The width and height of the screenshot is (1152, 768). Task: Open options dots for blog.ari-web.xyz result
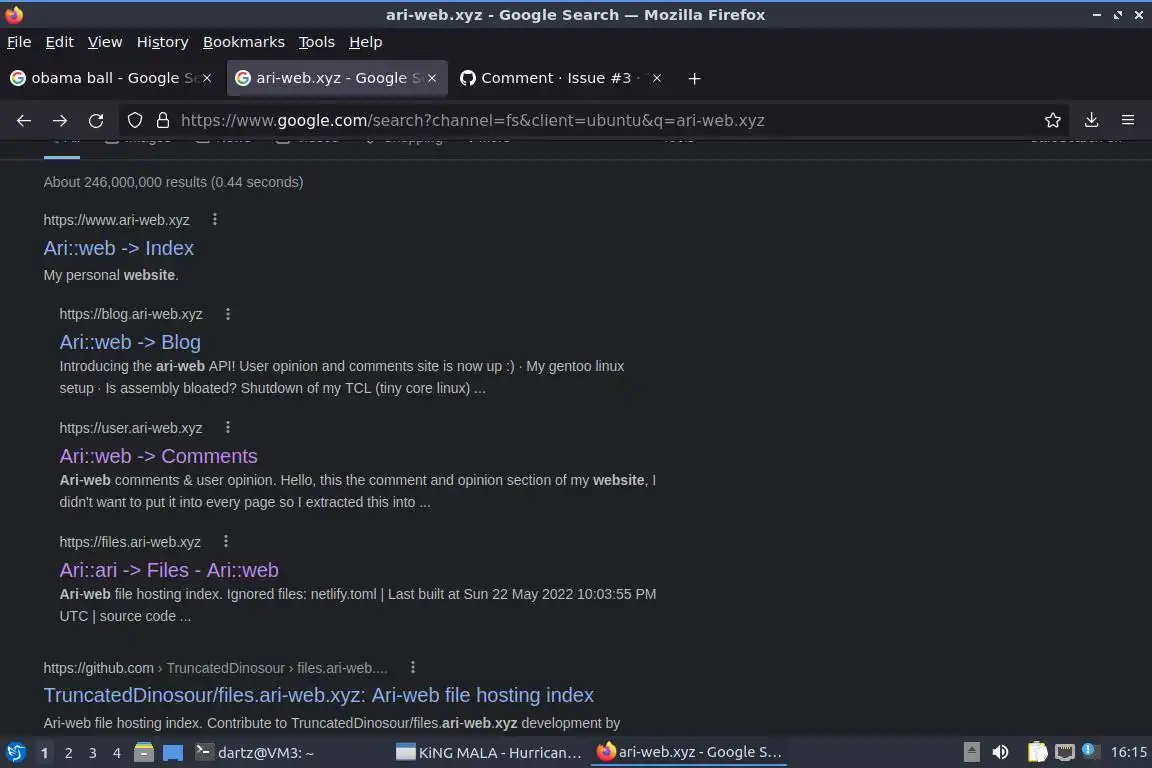pyautogui.click(x=228, y=314)
